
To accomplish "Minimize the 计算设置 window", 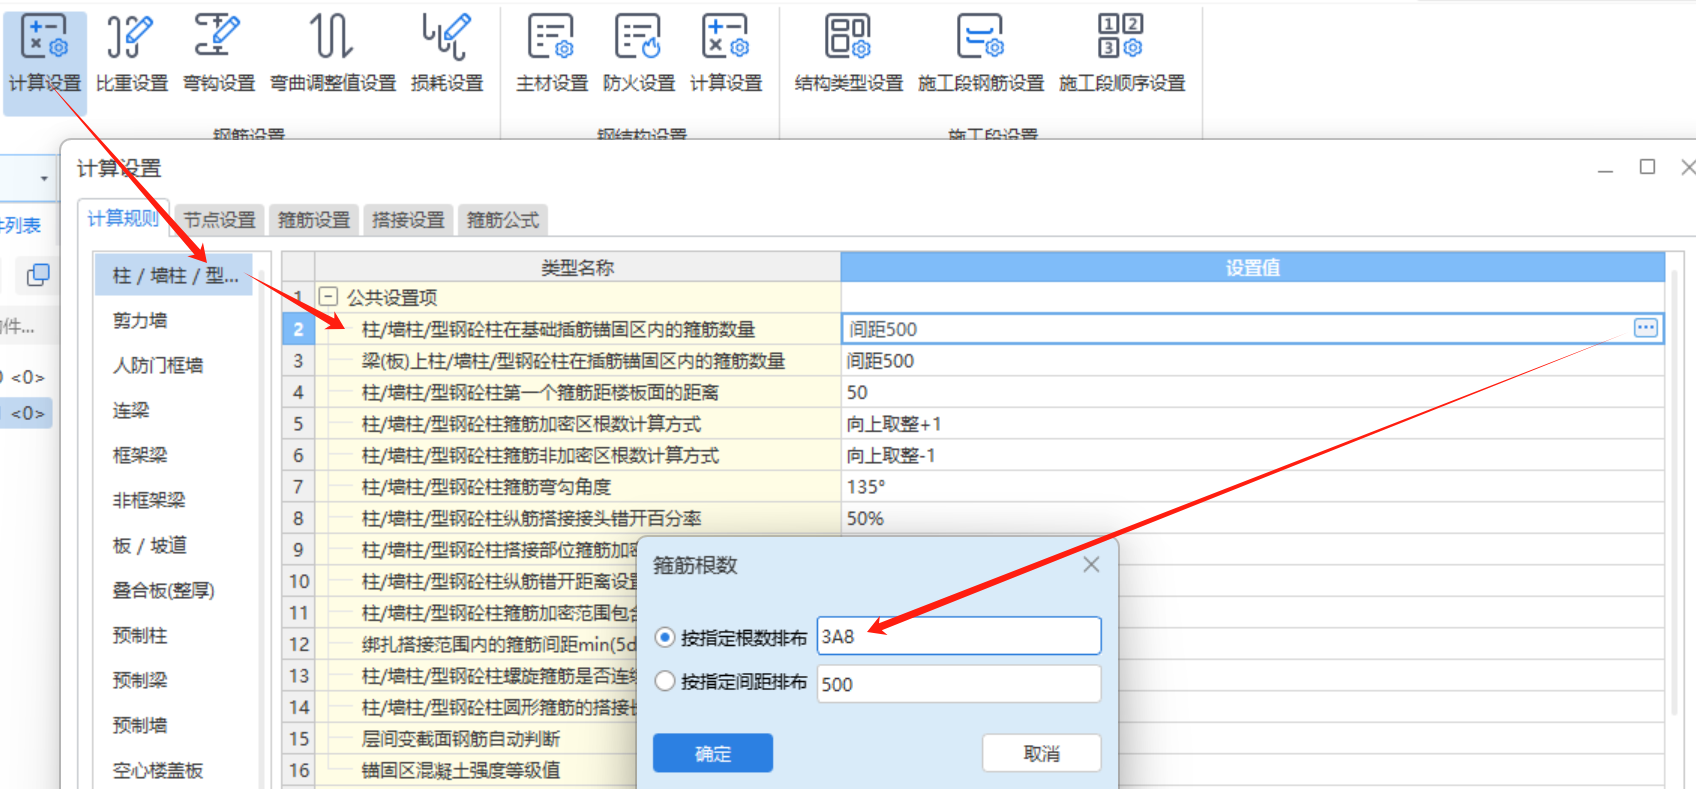I will click(x=1605, y=168).
